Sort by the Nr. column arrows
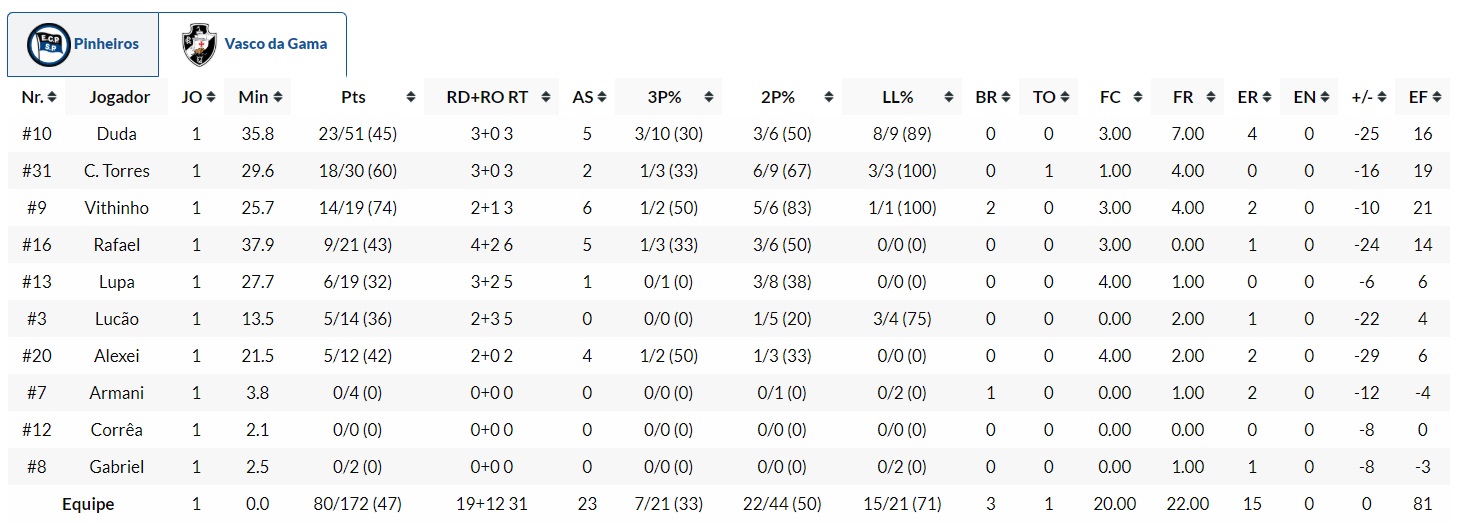The width and height of the screenshot is (1460, 528). 52,98
